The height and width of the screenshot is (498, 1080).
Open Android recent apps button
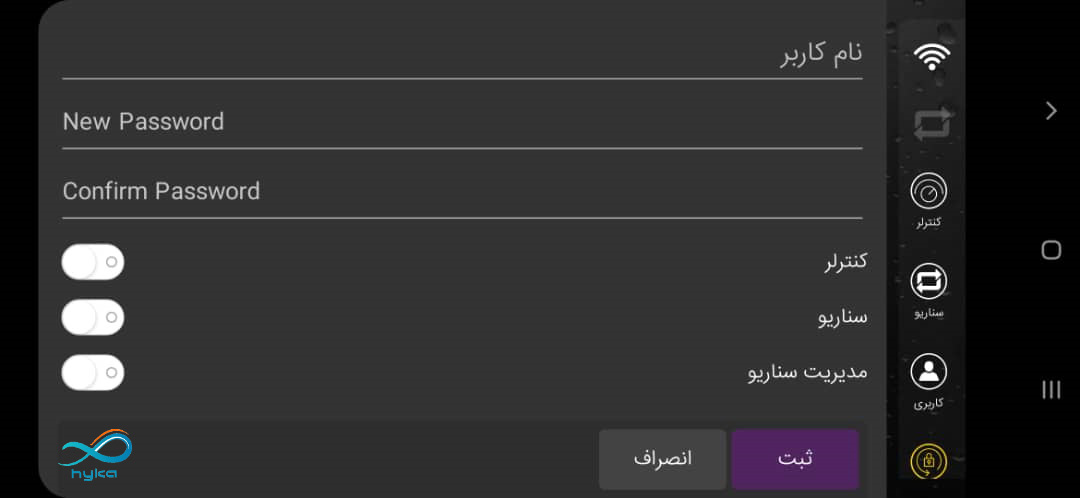[x=1051, y=389]
